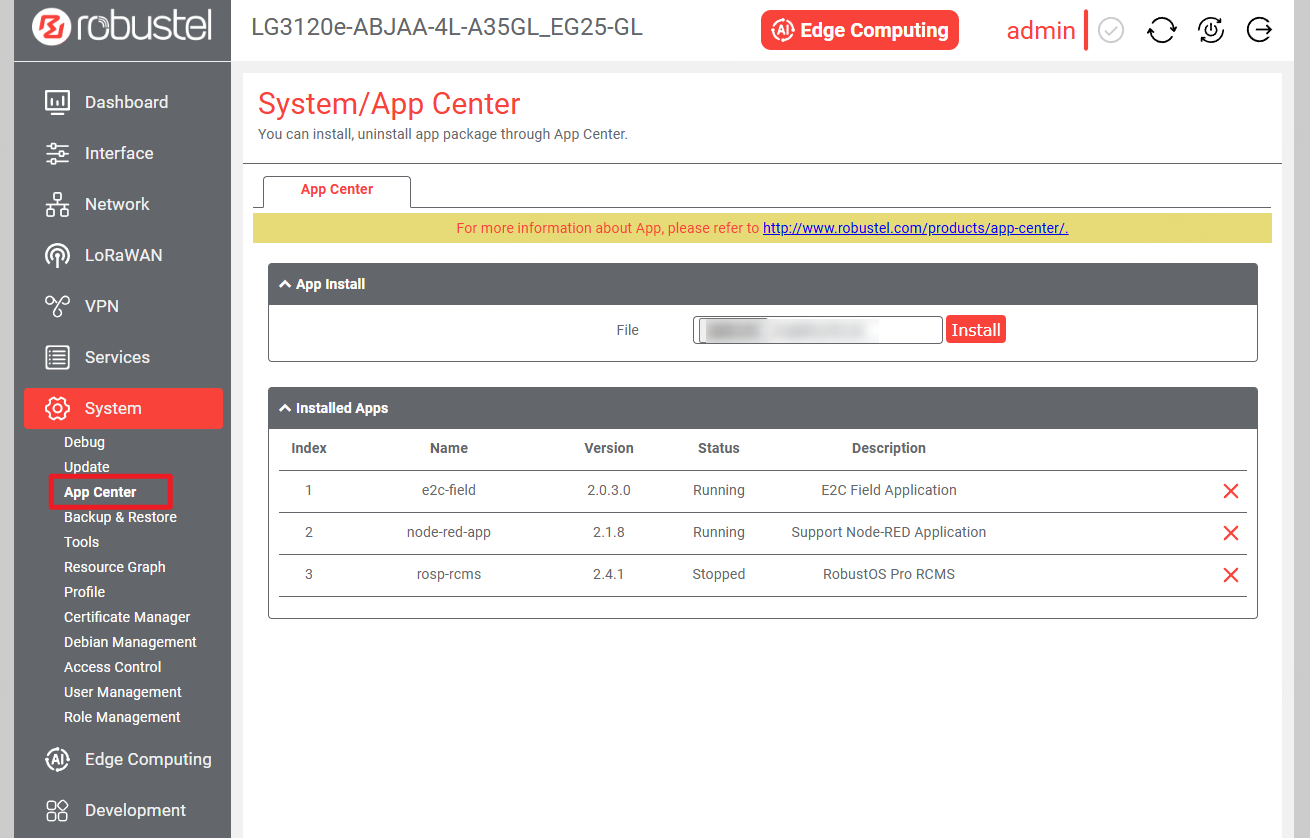This screenshot has height=838, width=1310.
Task: Click Support Node-RED Application description
Action: pyautogui.click(x=889, y=532)
